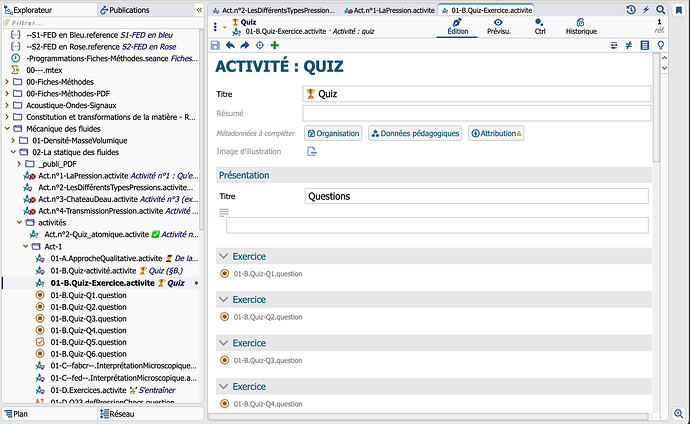Redo with the right arrow icon
The image size is (690, 424).
[245, 45]
